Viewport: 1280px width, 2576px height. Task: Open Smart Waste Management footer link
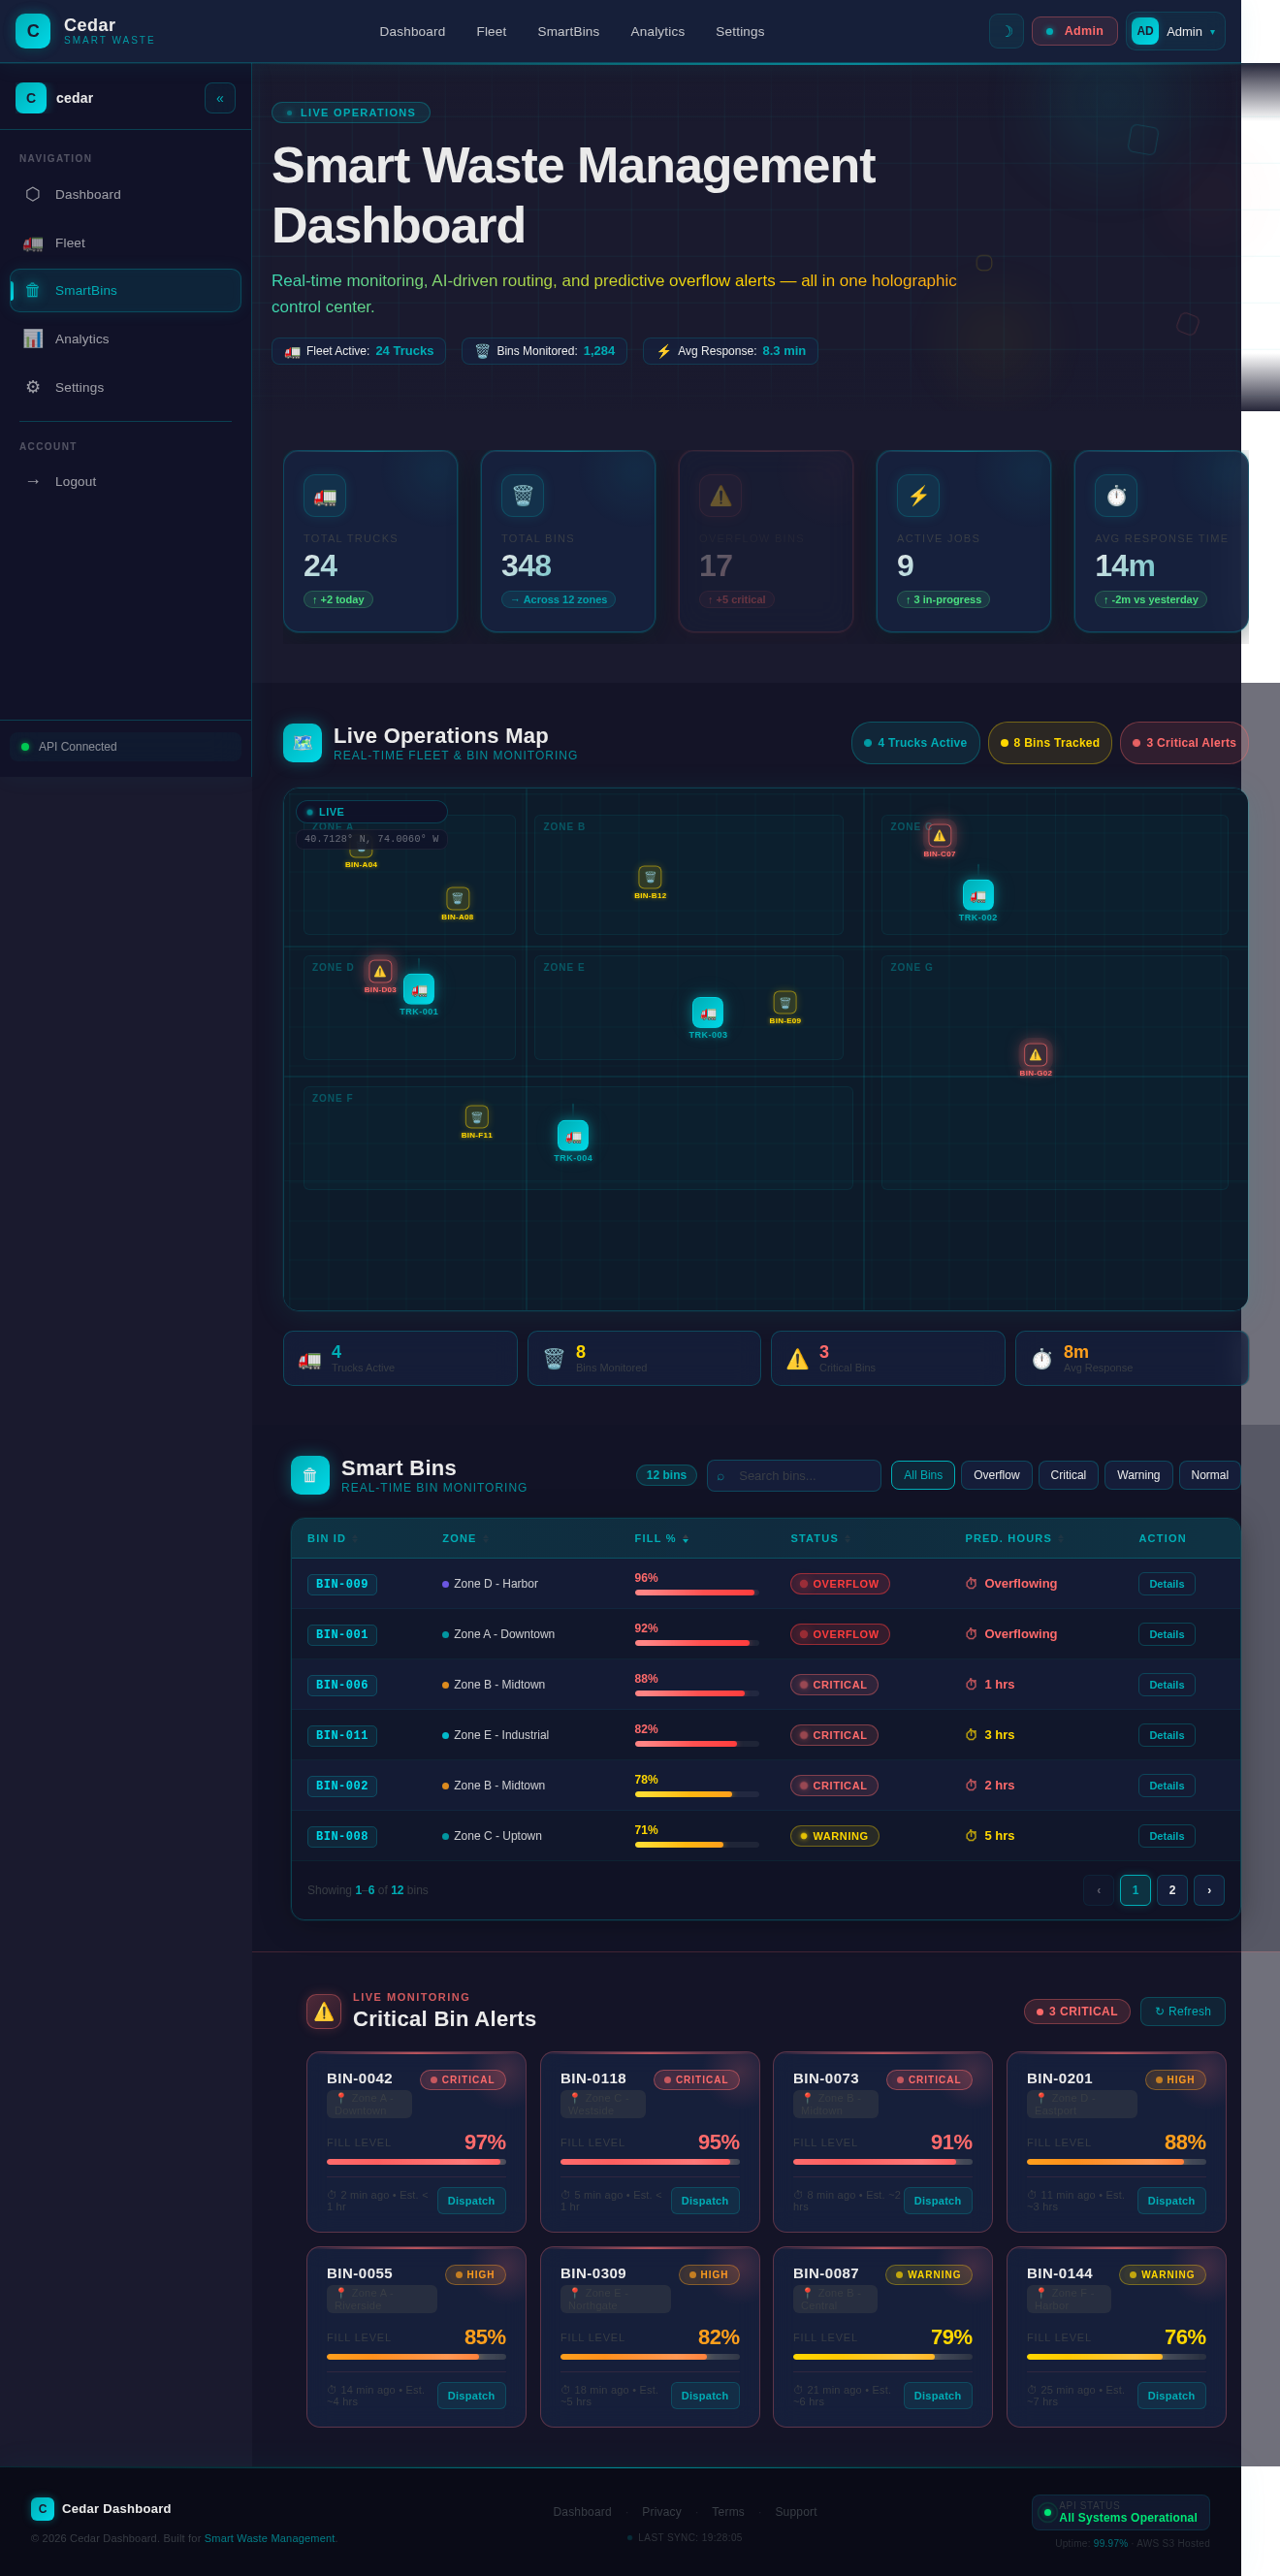(x=269, y=2538)
